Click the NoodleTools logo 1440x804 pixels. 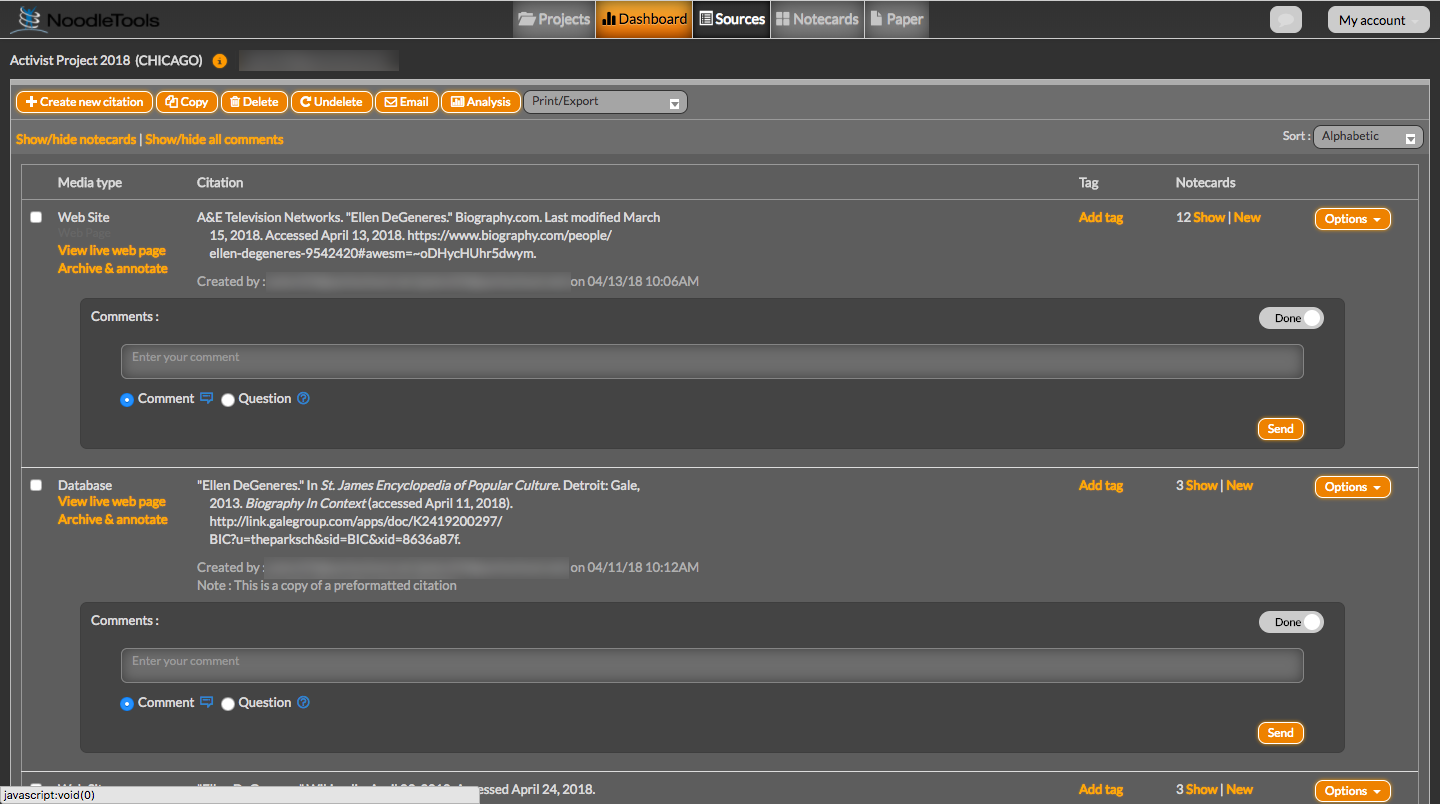(85, 19)
